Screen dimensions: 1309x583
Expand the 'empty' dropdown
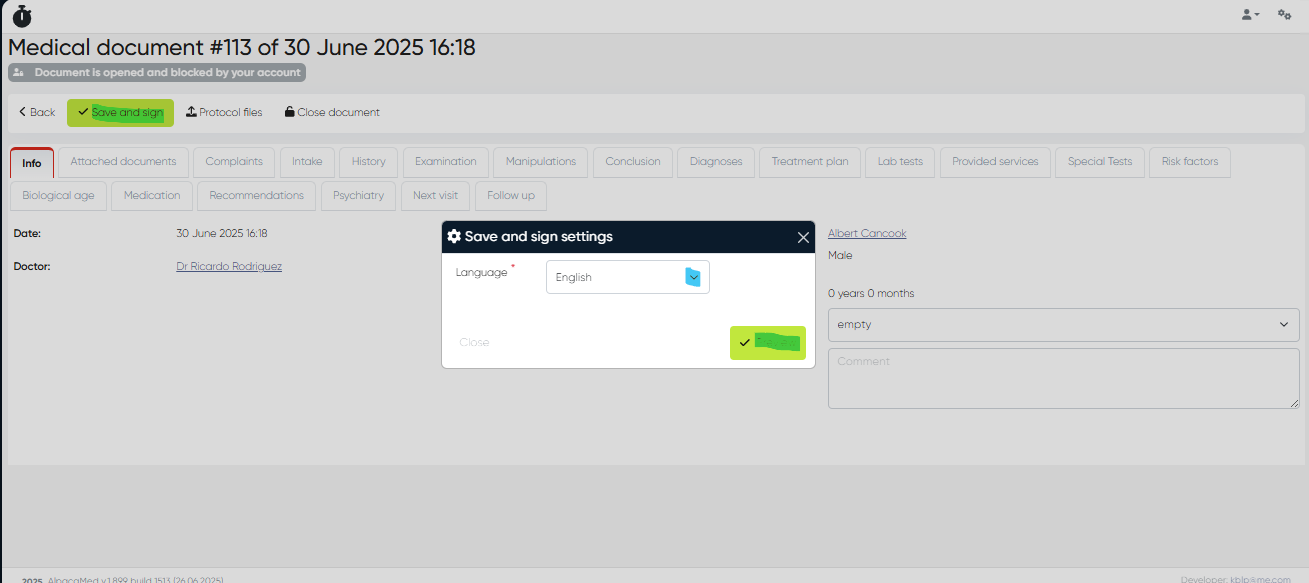pyautogui.click(x=1063, y=325)
